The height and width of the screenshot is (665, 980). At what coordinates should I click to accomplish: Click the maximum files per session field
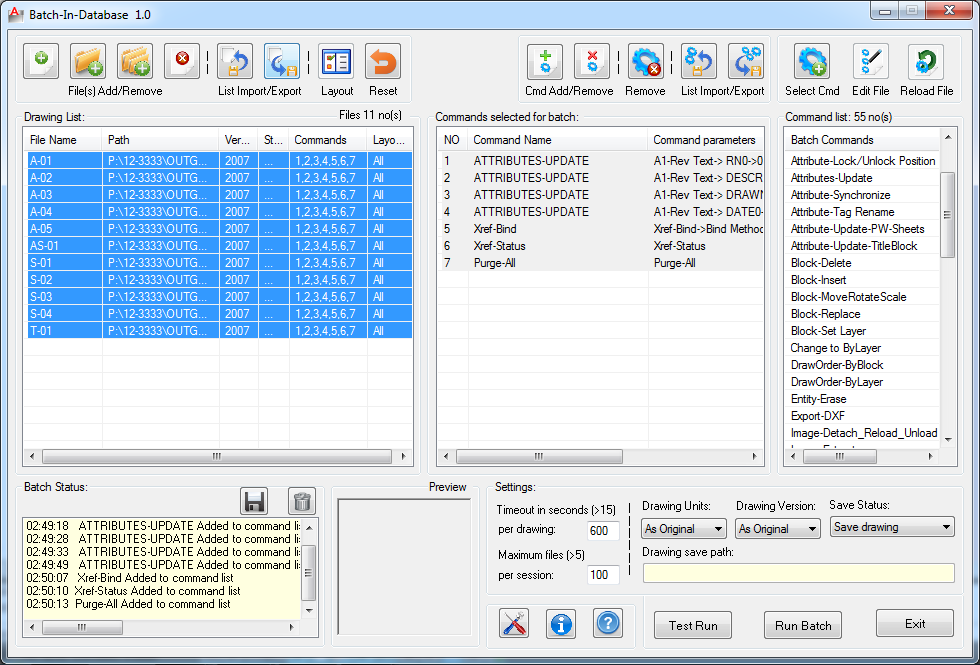coord(603,575)
